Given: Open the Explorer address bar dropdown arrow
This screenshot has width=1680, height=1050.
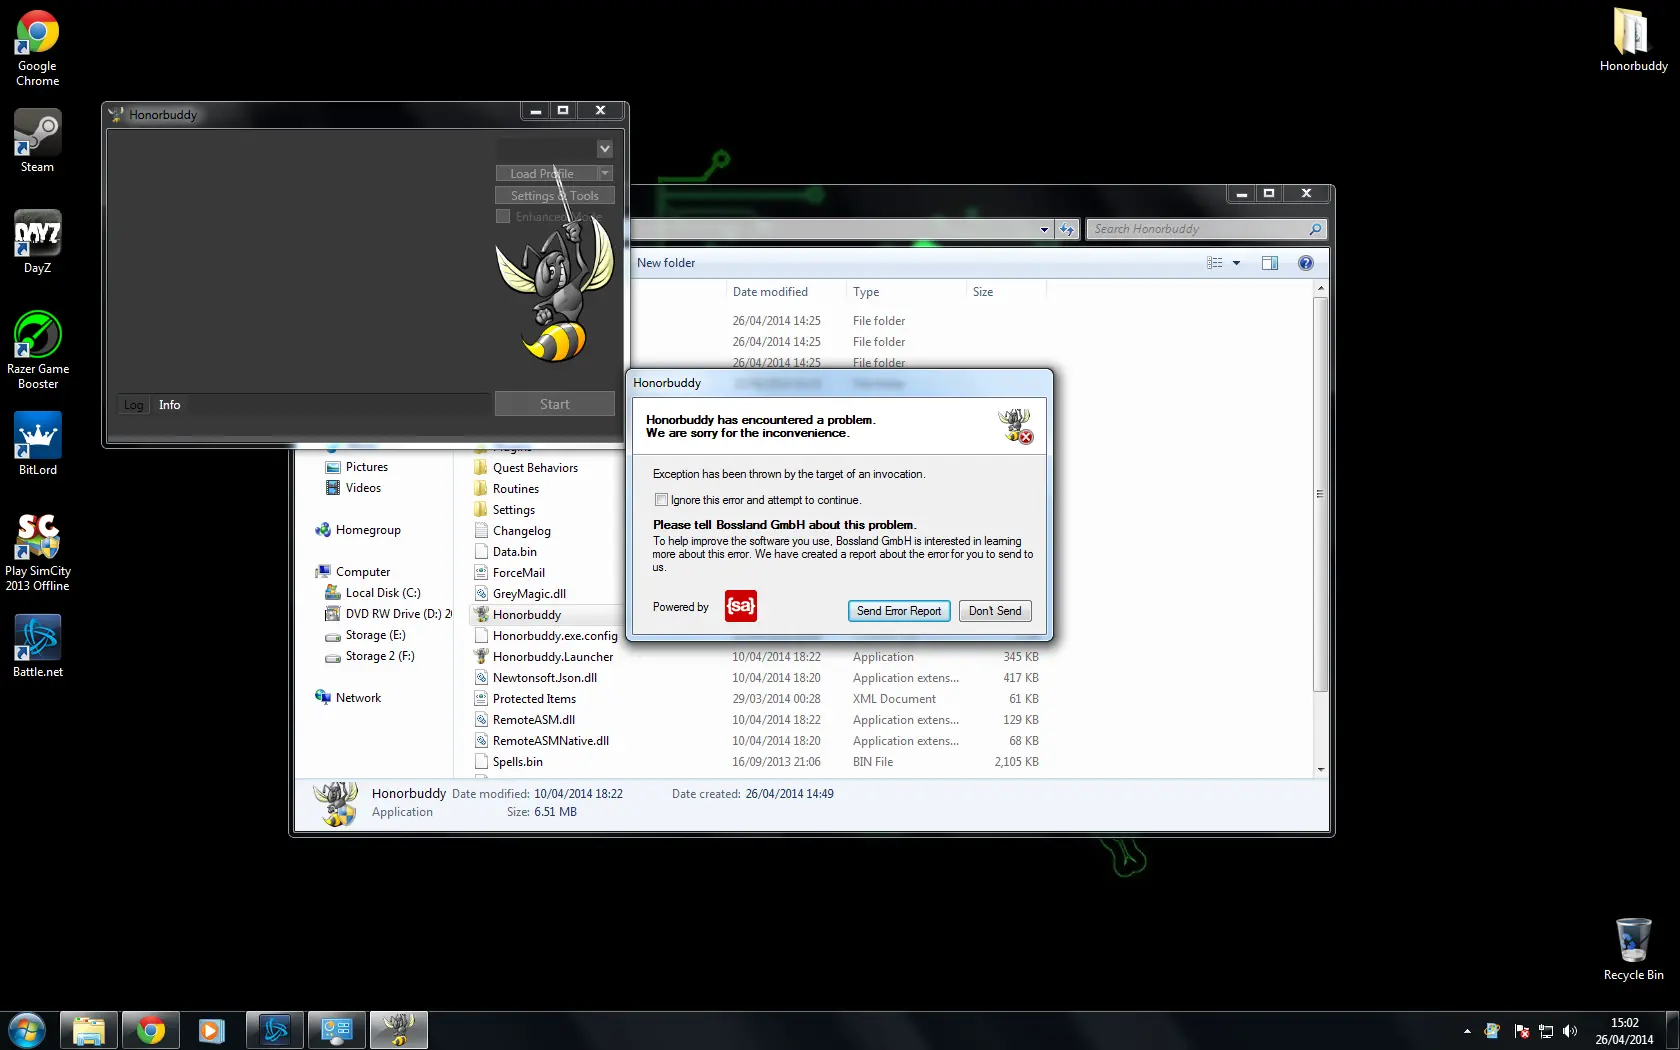Looking at the screenshot, I should coord(1044,229).
